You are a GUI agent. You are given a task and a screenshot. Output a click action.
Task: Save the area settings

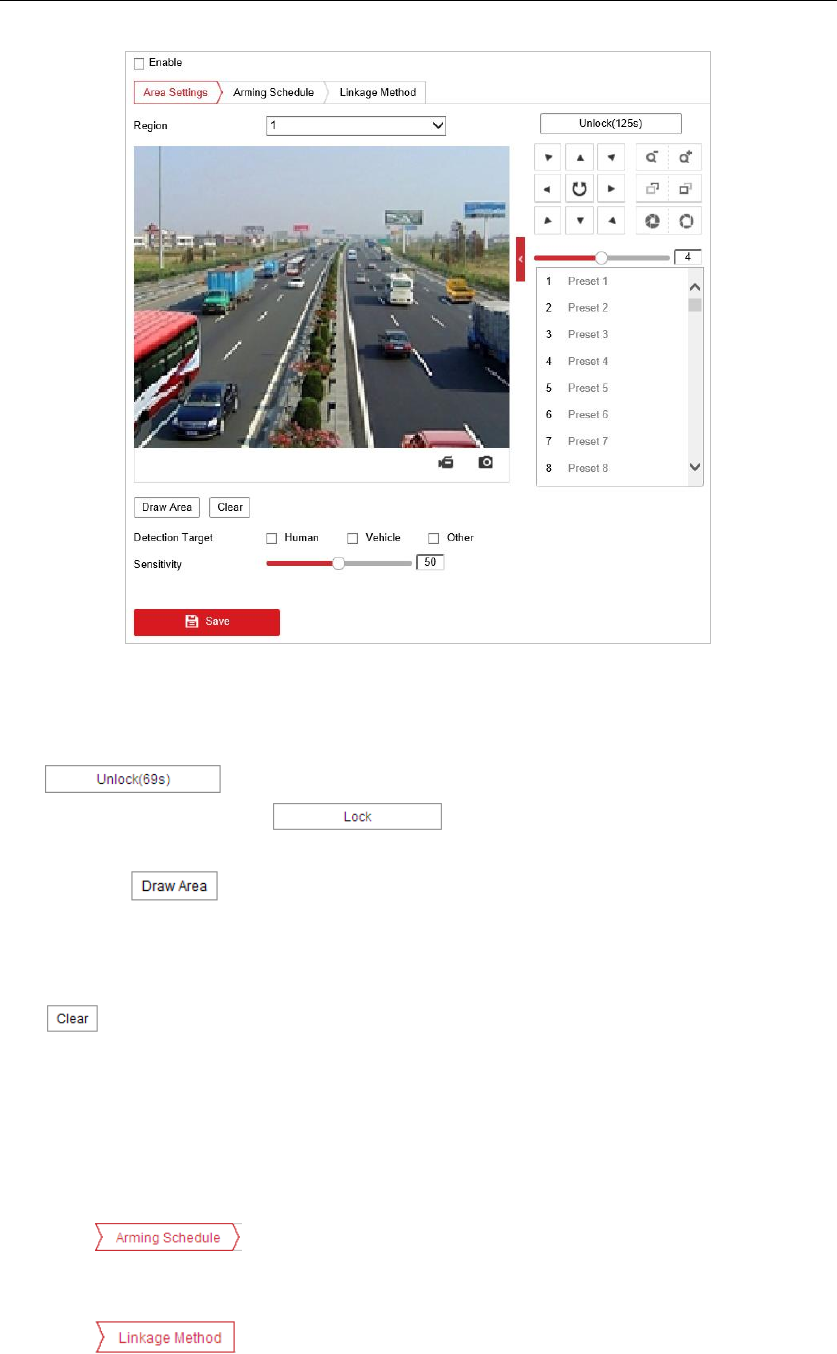[x=207, y=622]
